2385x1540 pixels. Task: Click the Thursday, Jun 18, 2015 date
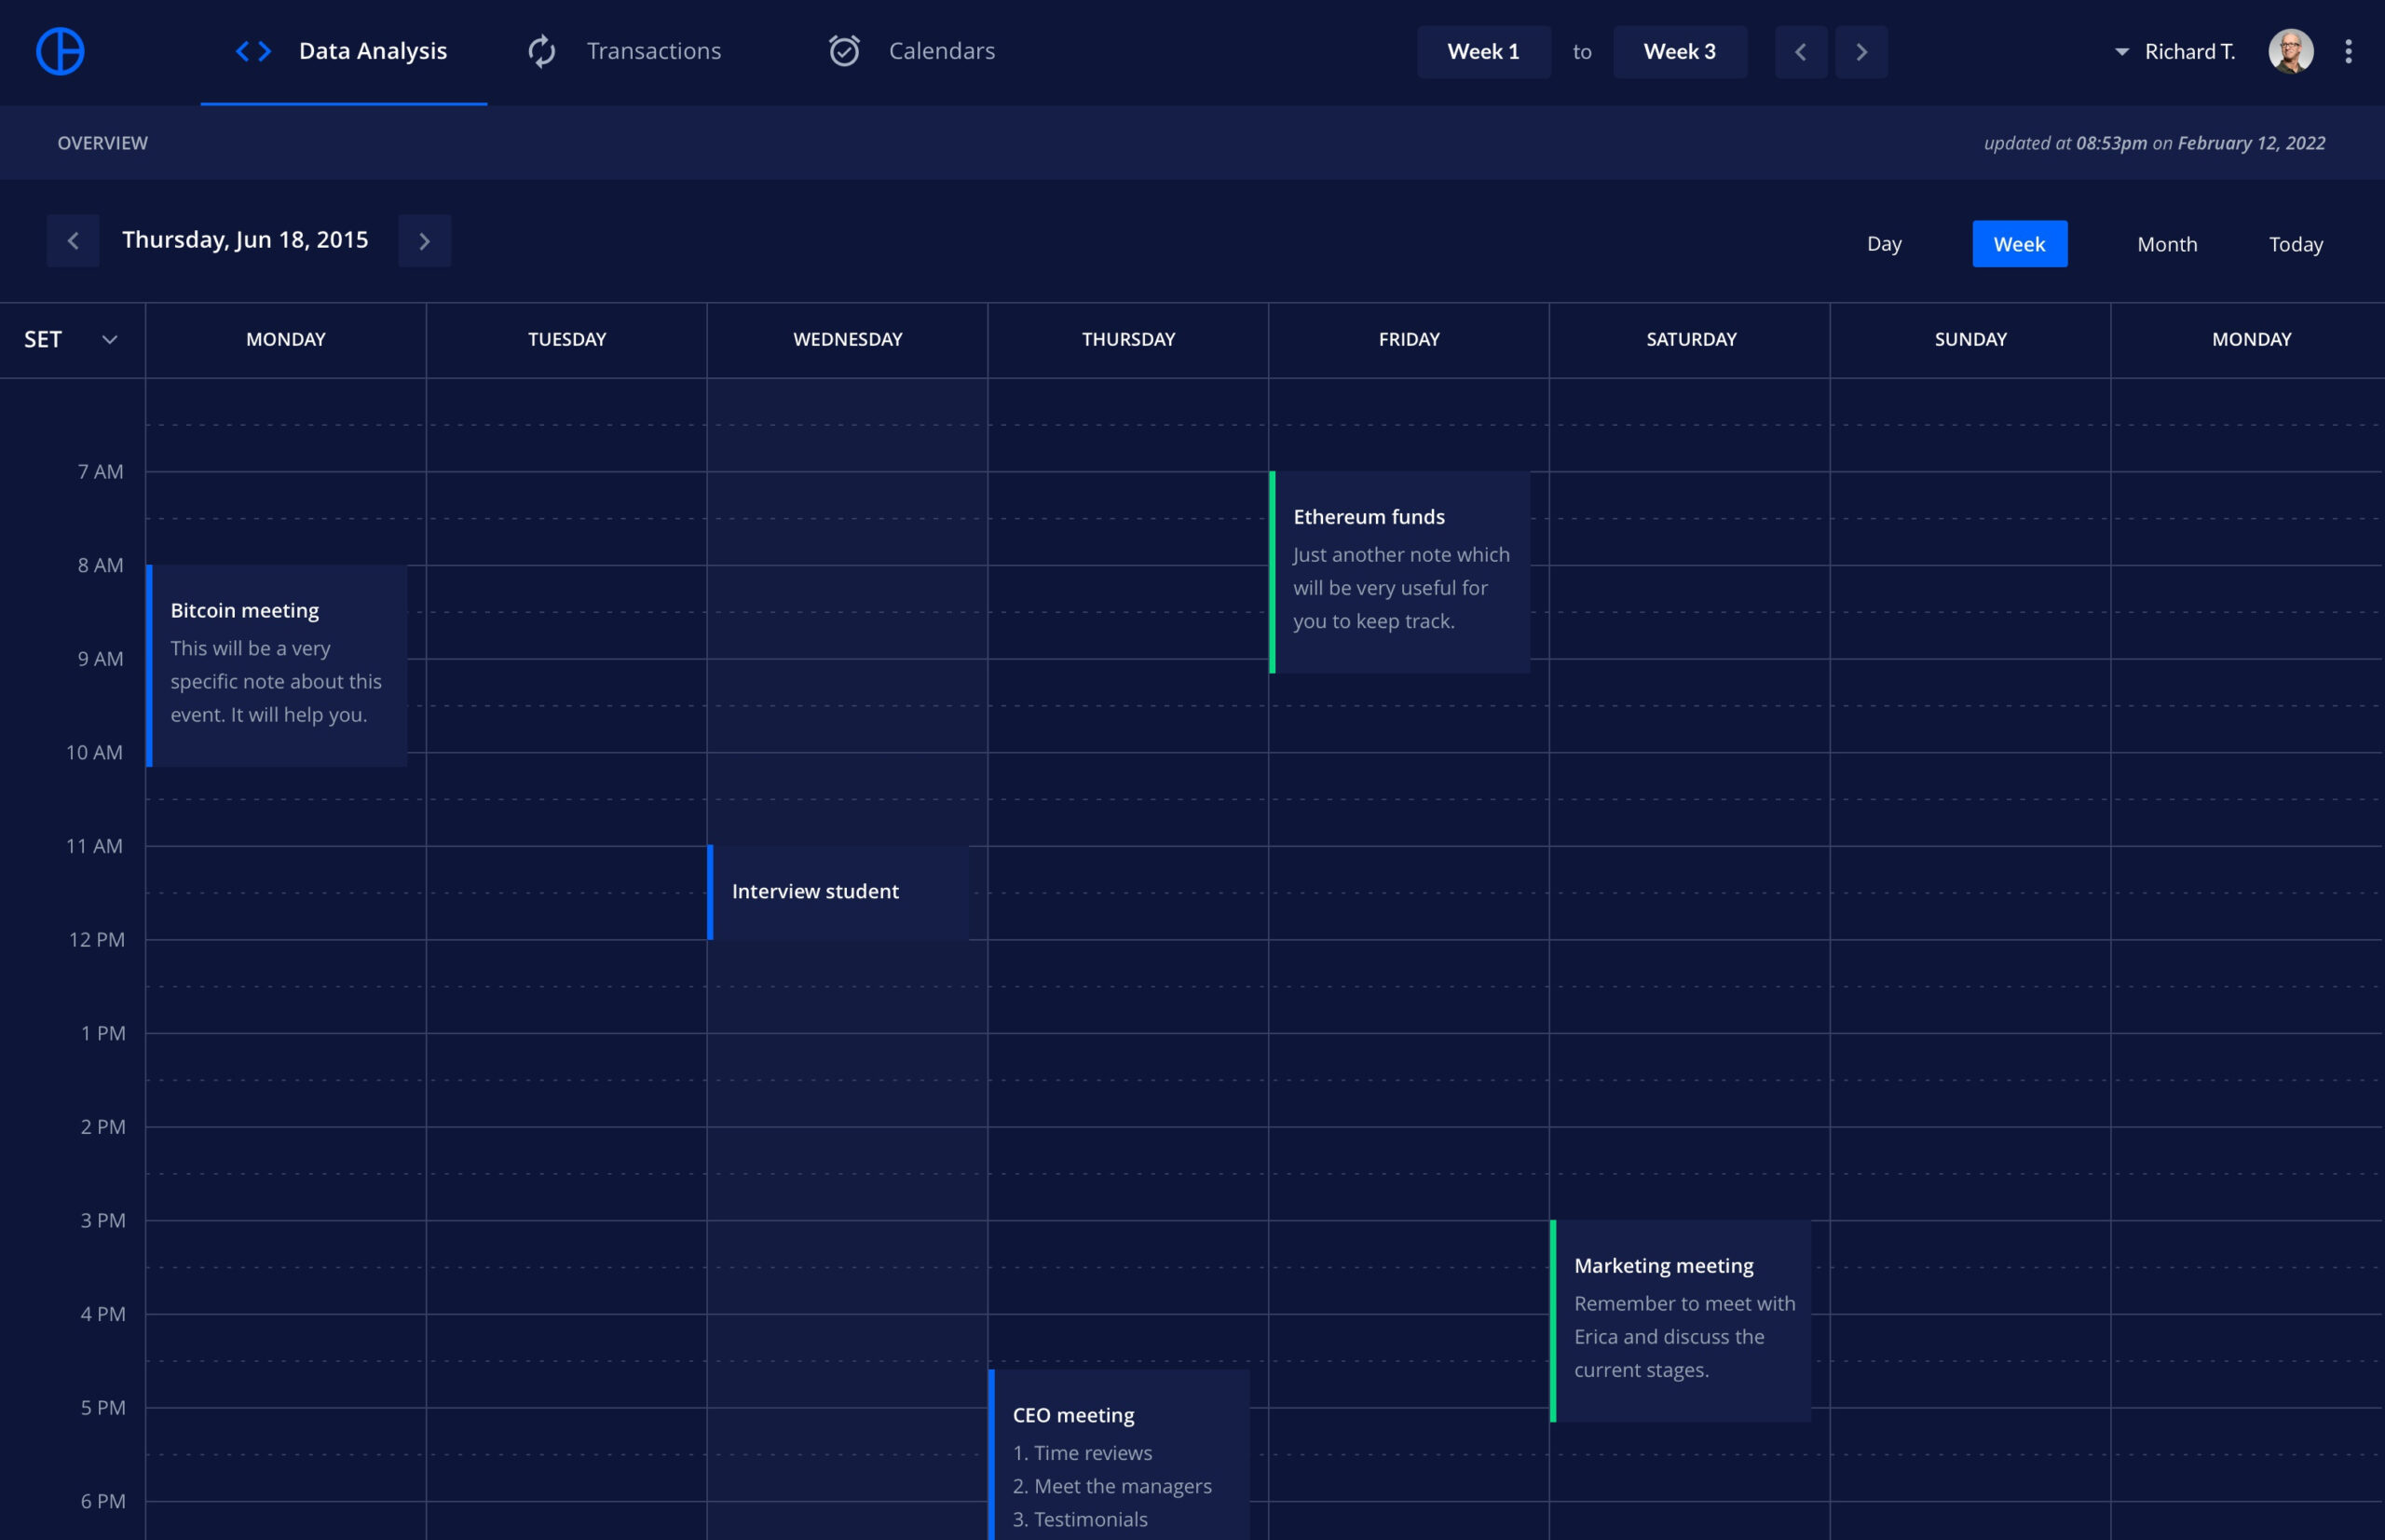(x=245, y=240)
